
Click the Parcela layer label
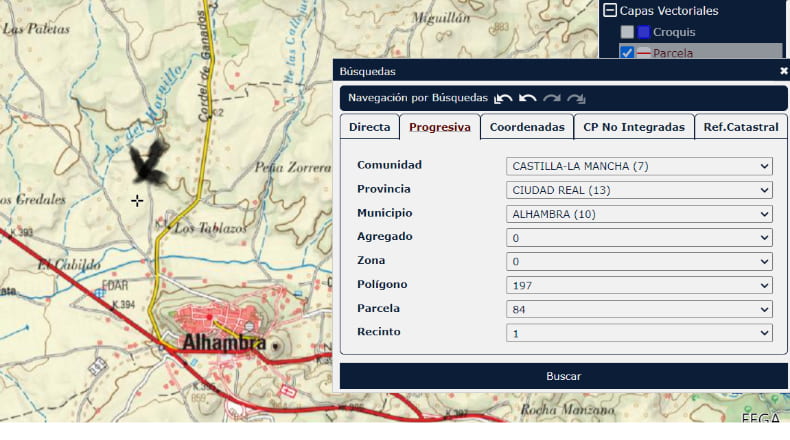(673, 52)
